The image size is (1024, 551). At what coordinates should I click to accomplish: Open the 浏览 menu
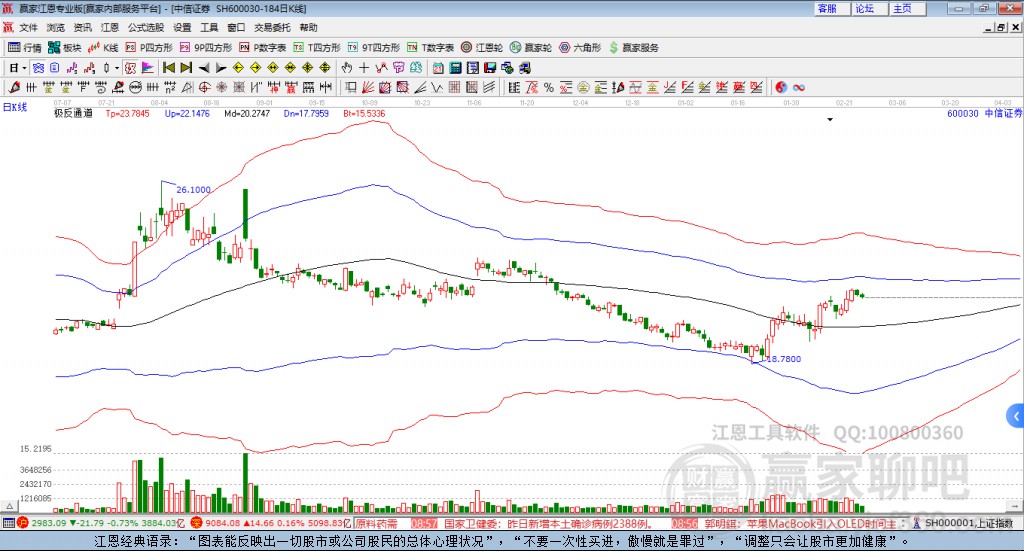[56, 27]
